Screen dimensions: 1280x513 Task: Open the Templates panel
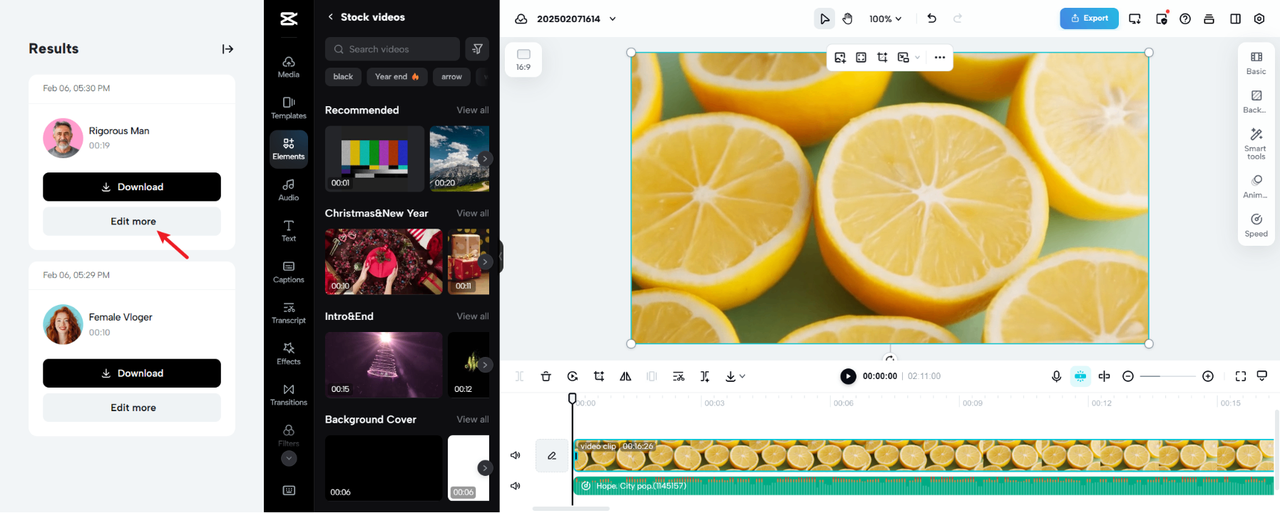(x=288, y=108)
